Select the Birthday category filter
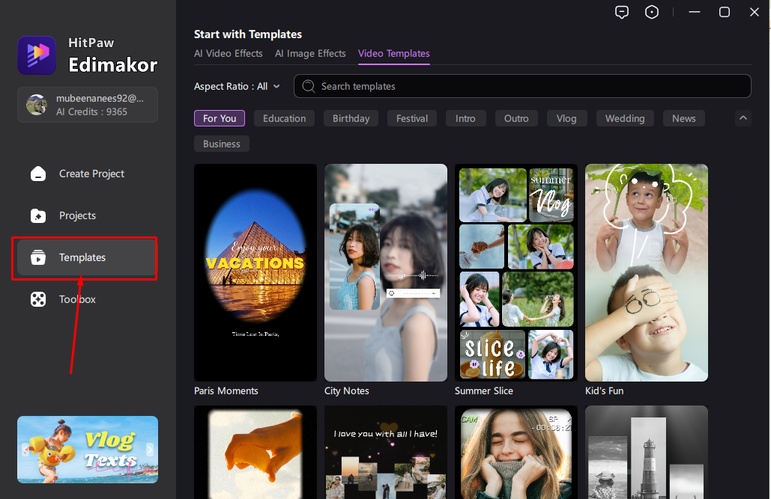Viewport: 771px width, 499px height. tap(351, 118)
